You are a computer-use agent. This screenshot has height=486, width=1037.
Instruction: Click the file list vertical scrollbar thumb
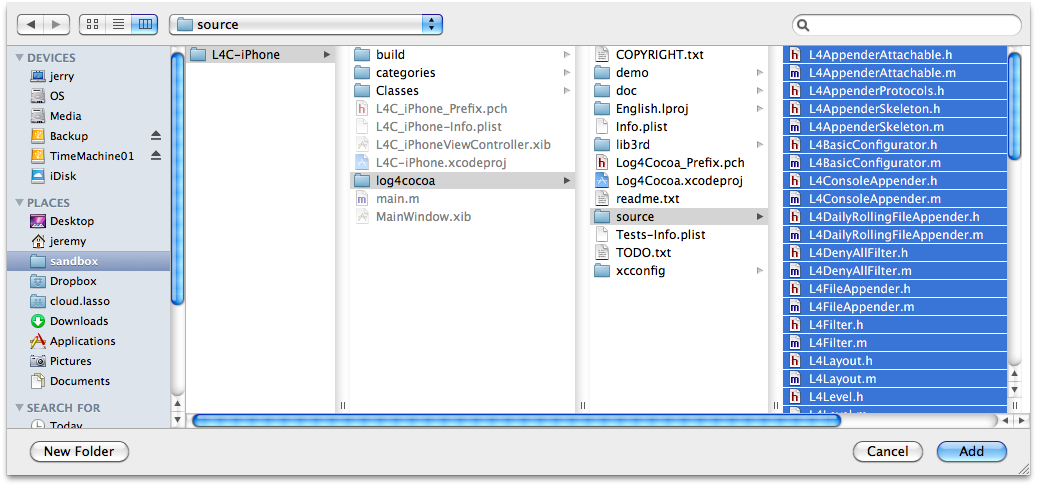pyautogui.click(x=1015, y=106)
